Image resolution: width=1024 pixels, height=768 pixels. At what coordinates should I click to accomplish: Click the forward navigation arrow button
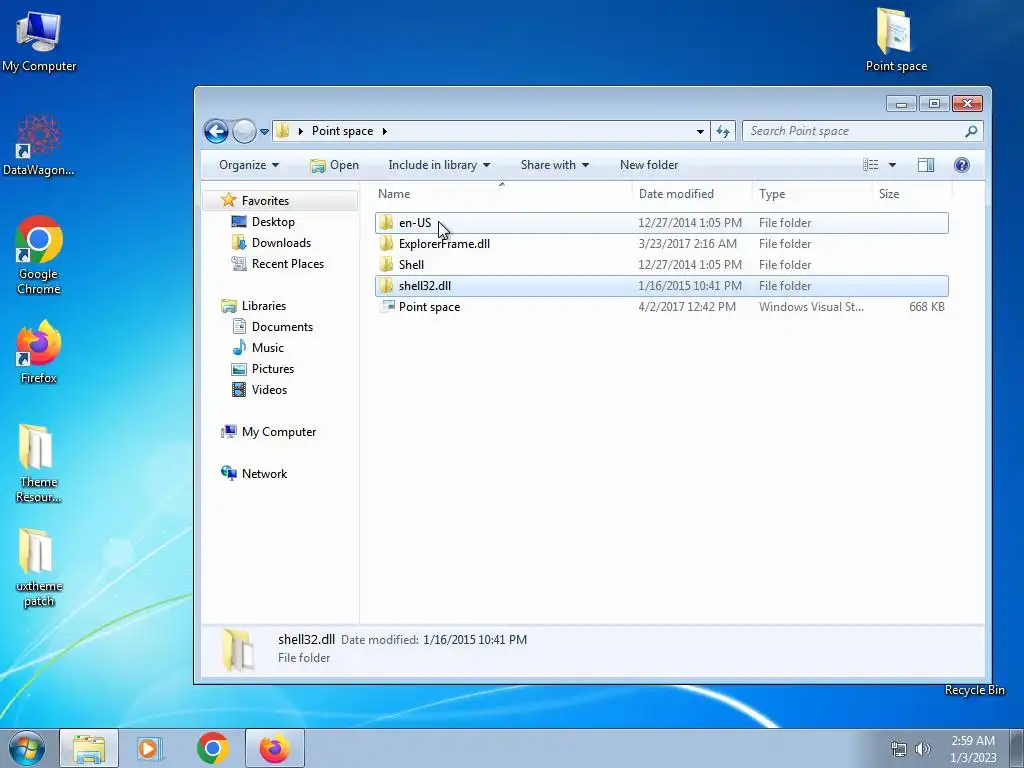tap(244, 131)
